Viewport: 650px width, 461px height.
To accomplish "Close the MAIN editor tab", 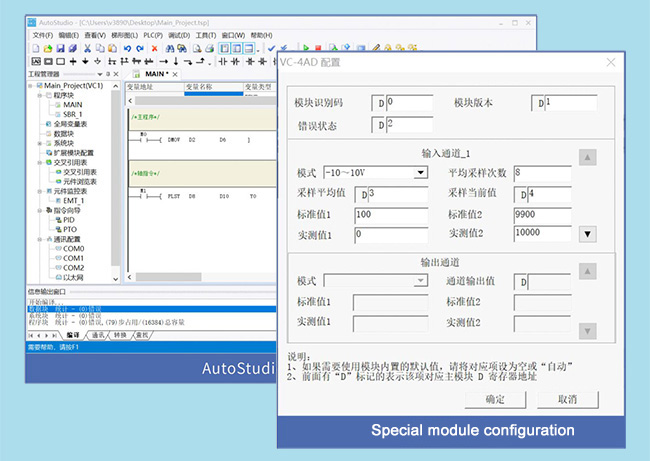I will (x=175, y=74).
